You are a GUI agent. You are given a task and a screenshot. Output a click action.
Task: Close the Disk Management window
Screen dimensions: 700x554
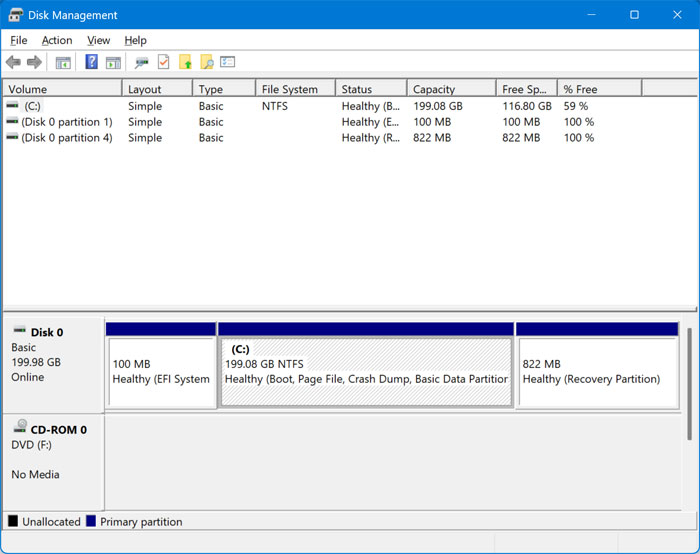point(677,15)
